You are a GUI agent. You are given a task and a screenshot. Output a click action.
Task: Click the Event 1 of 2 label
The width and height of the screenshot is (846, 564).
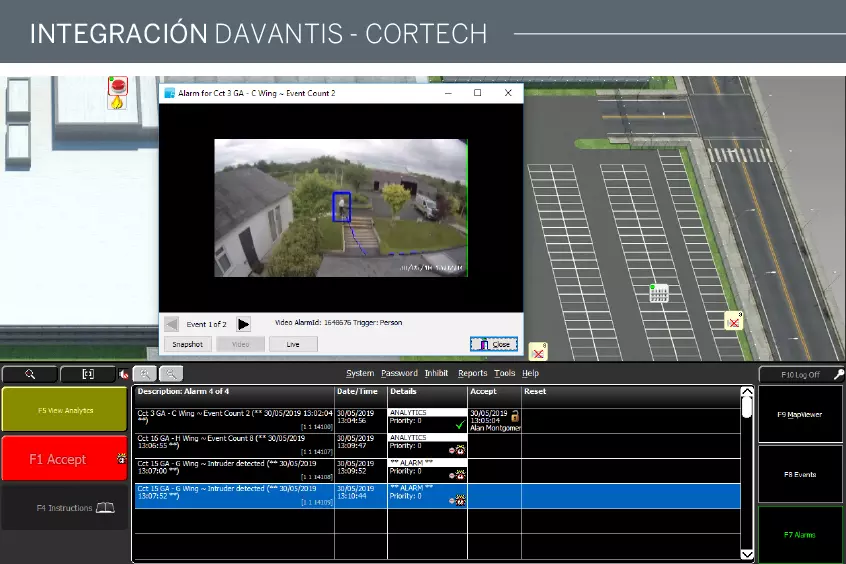coord(207,324)
